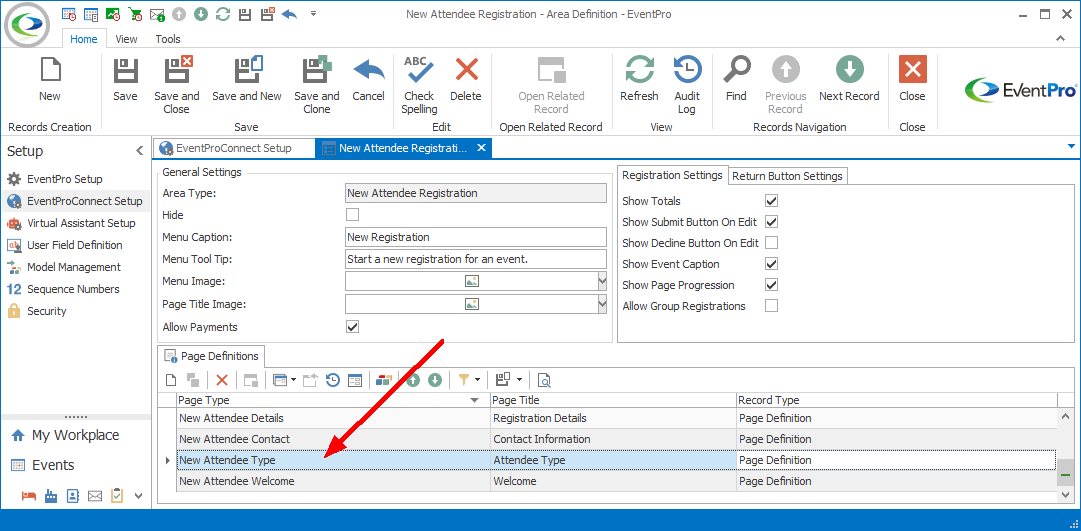Open Virtual Assistant Setup in sidebar
This screenshot has width=1081, height=531.
(81, 223)
